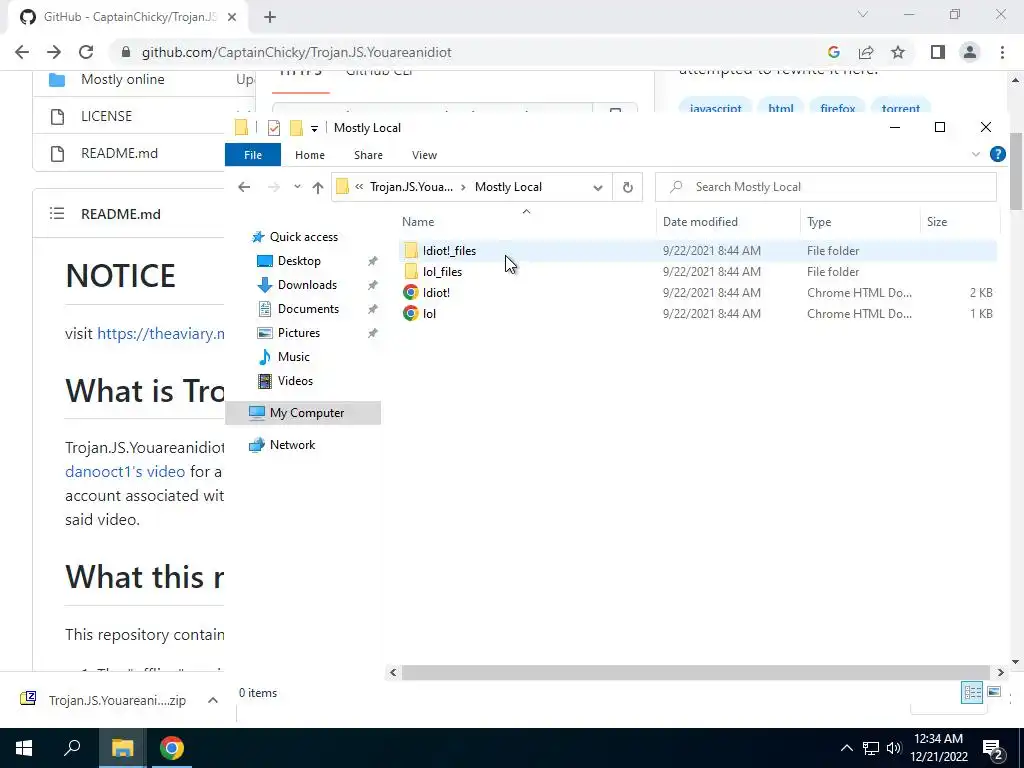Open Desktop in navigation pane
This screenshot has height=768, width=1024.
(x=299, y=261)
